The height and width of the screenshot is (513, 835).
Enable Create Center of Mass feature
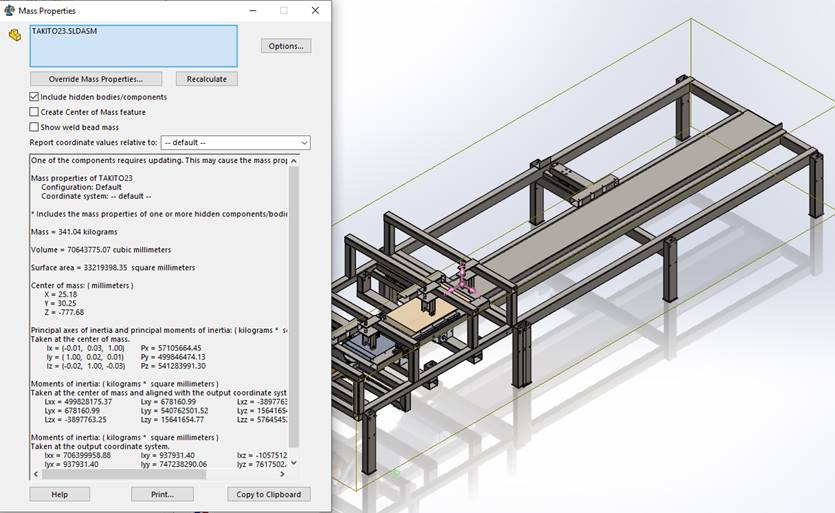pyautogui.click(x=34, y=112)
